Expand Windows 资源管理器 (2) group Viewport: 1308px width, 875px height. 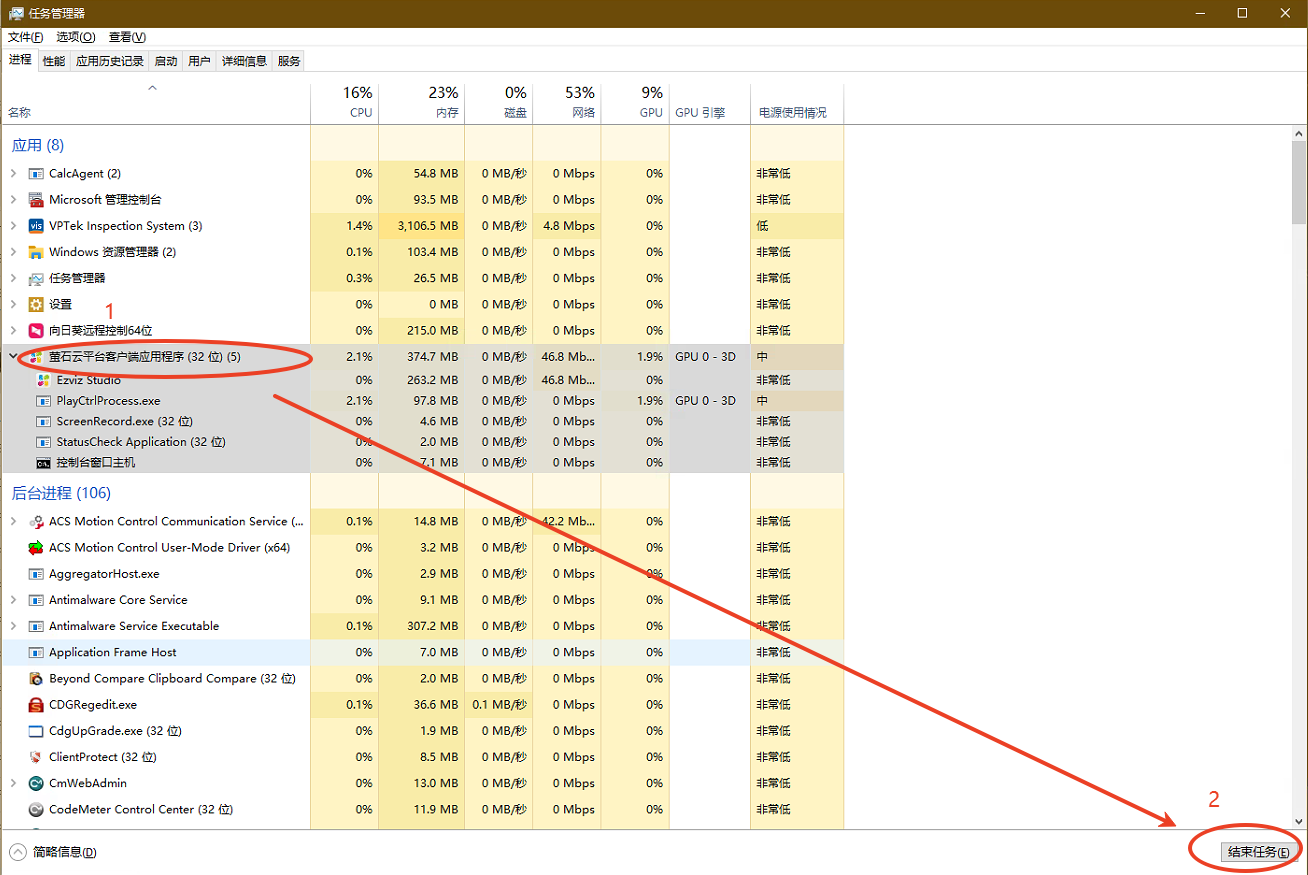pos(13,252)
